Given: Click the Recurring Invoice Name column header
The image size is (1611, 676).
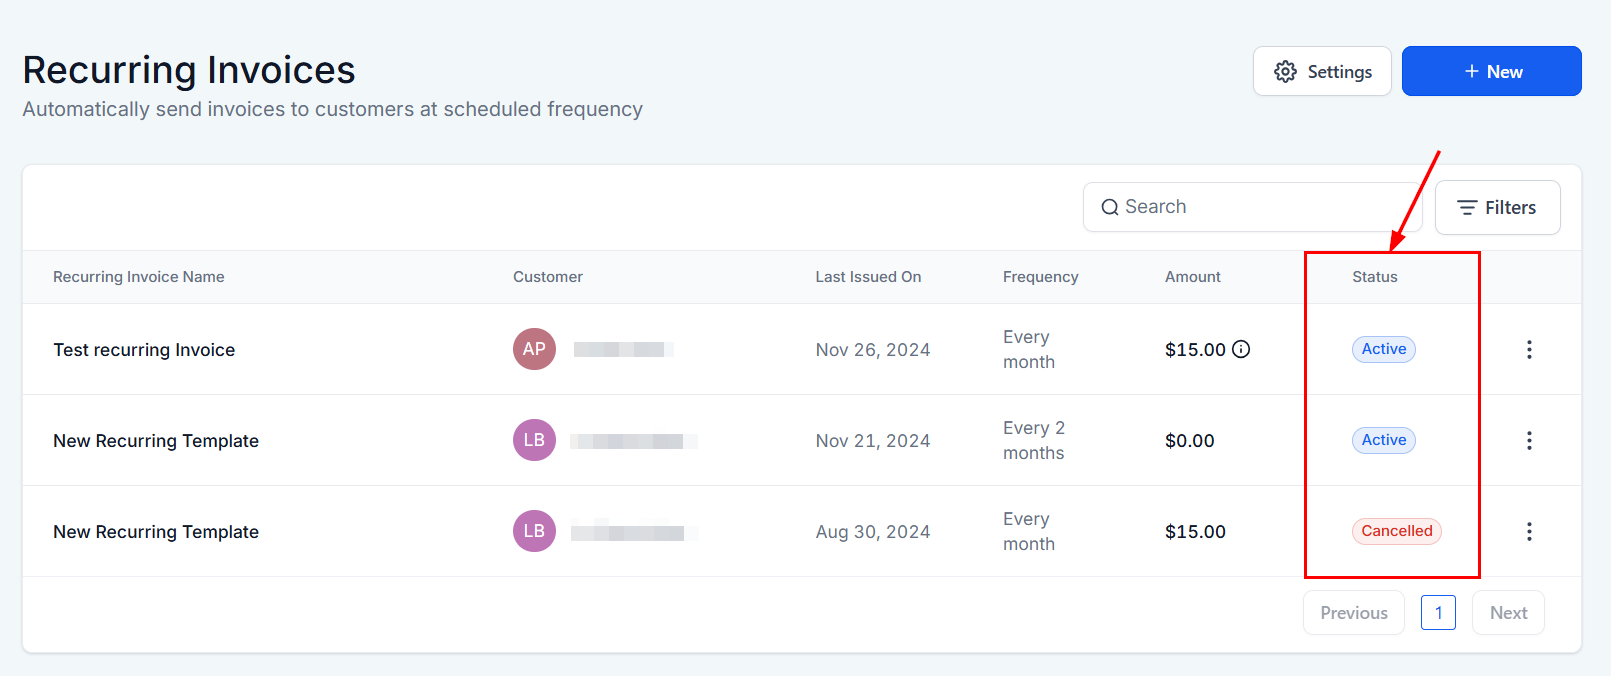Looking at the screenshot, I should tap(139, 277).
